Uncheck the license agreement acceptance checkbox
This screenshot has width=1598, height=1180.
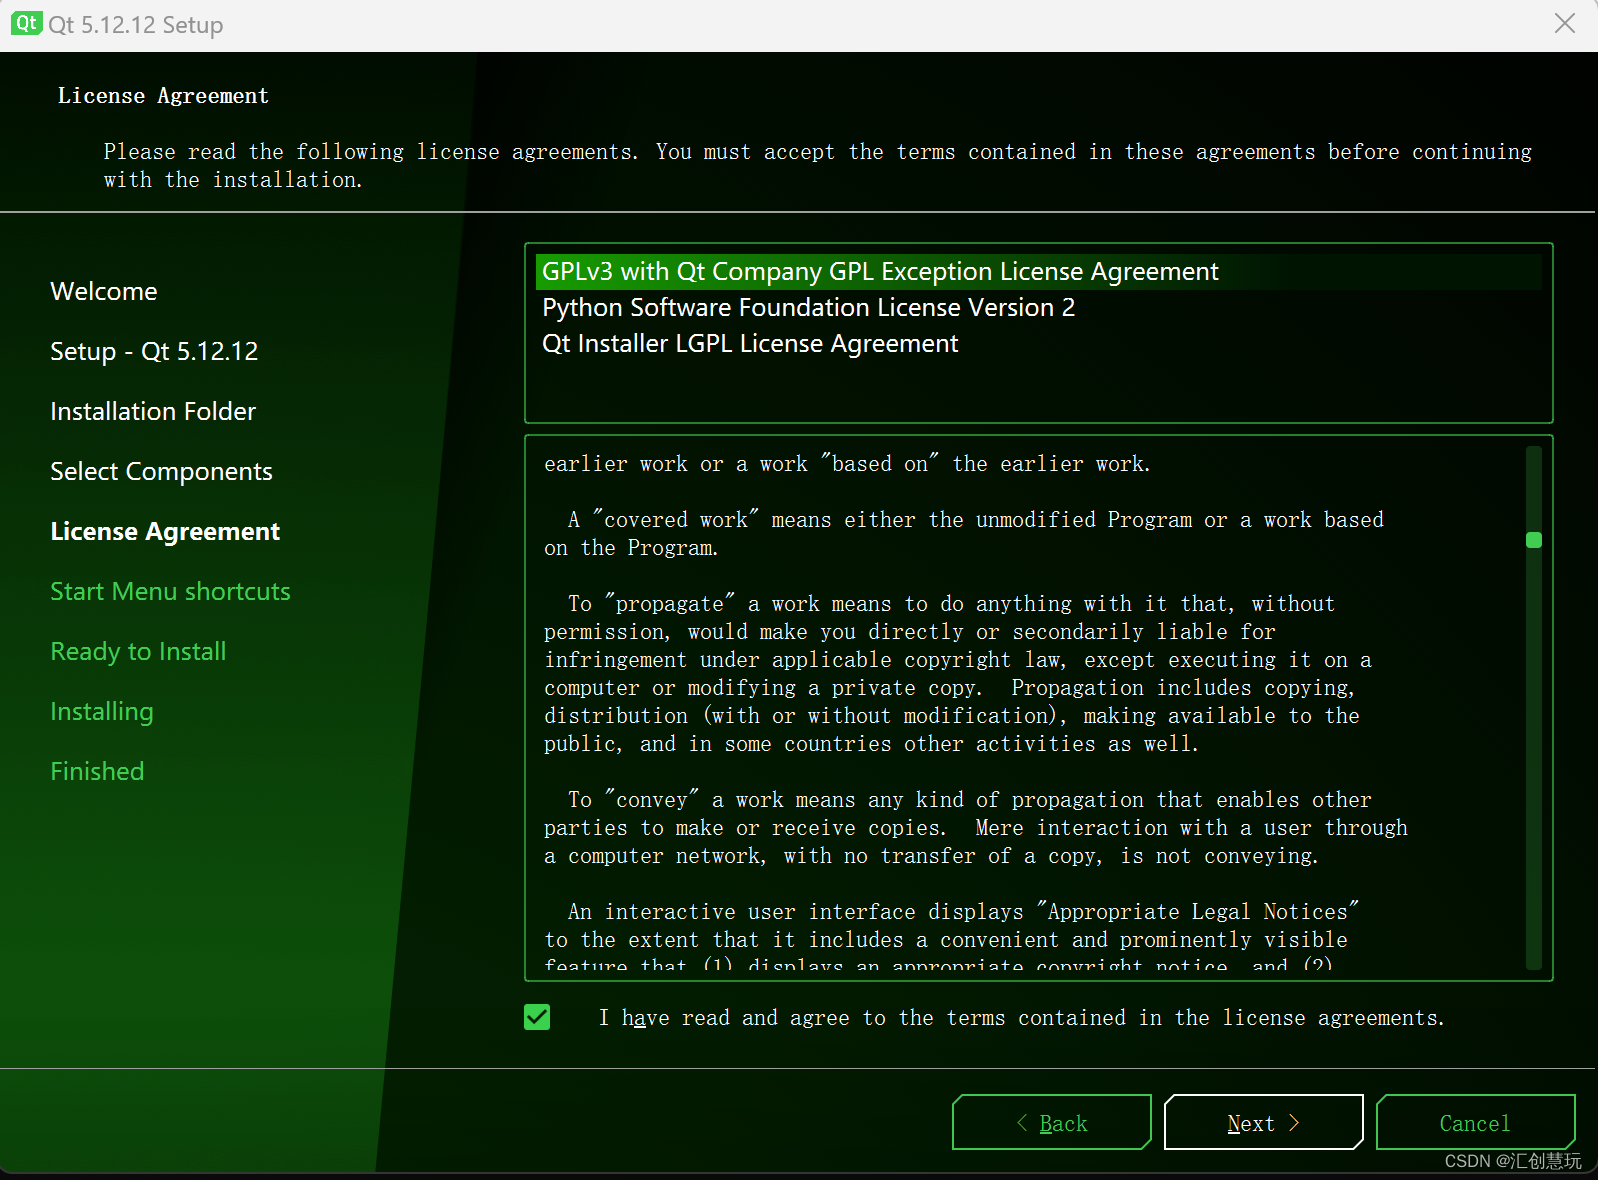point(537,1017)
